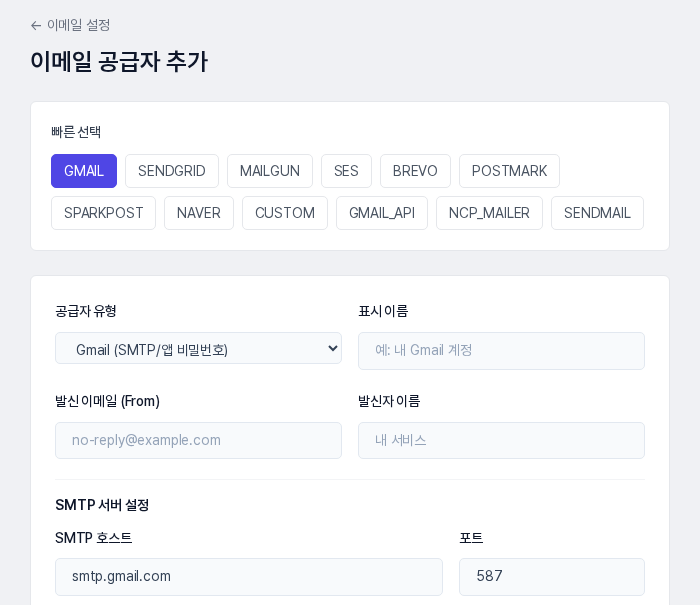Focus the 발신자 이름 input field
Screen dimensions: 700x605
[x=501, y=441]
